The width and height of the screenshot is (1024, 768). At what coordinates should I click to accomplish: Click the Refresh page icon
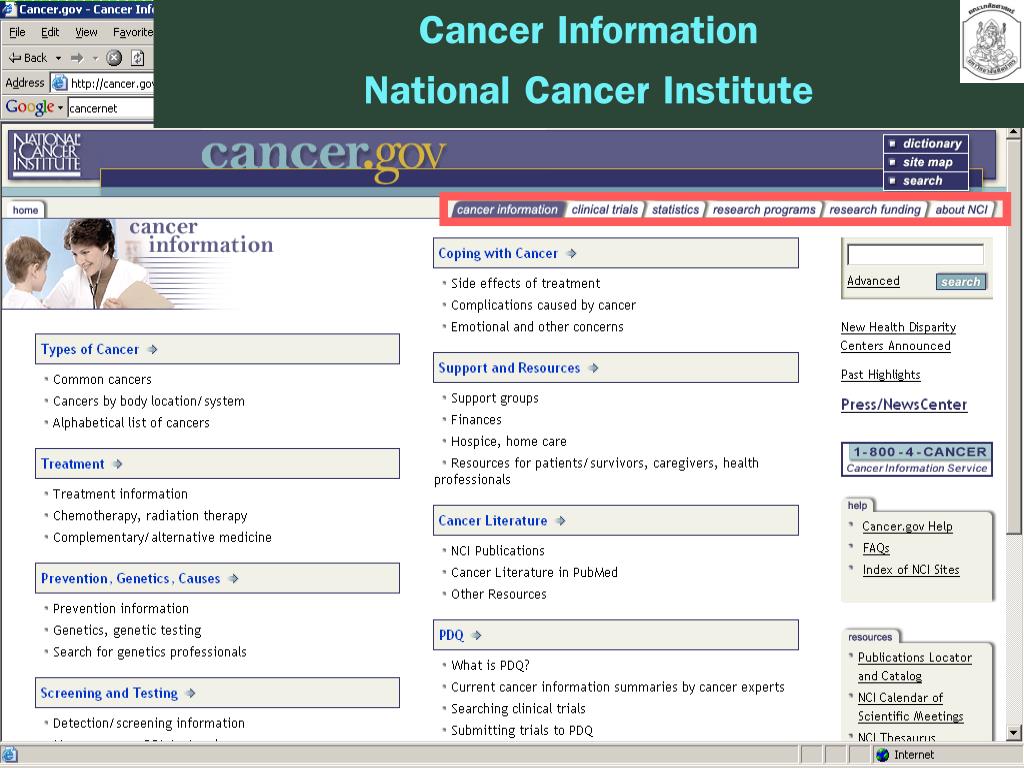[x=138, y=58]
